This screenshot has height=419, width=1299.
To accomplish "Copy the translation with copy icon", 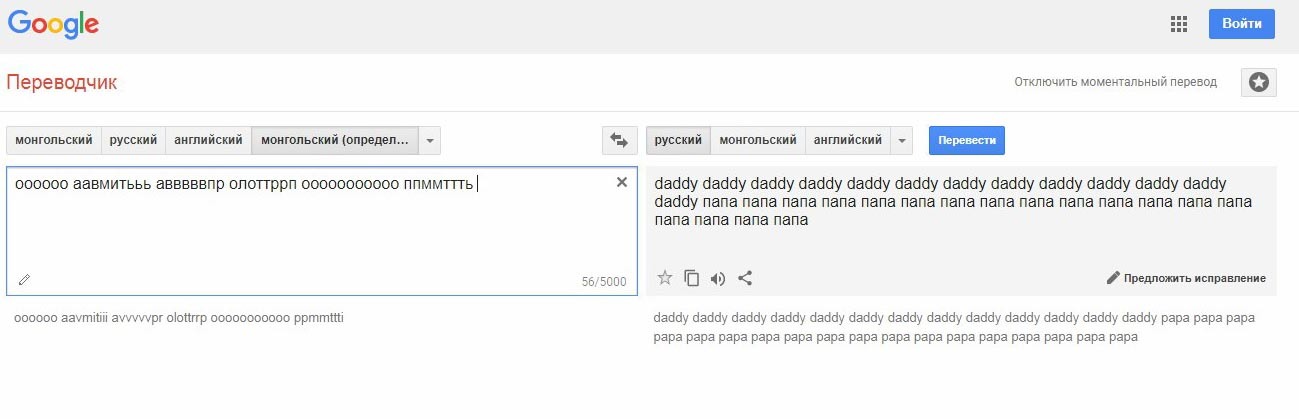I will 691,278.
